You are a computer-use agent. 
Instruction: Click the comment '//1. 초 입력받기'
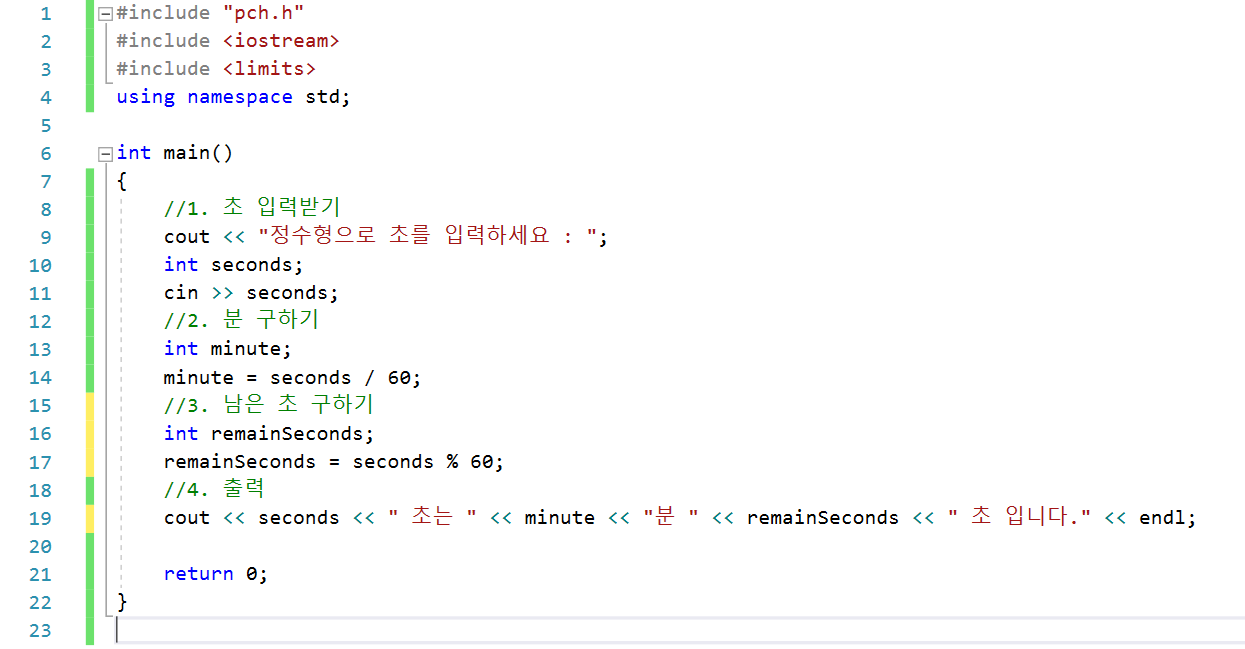click(x=252, y=207)
